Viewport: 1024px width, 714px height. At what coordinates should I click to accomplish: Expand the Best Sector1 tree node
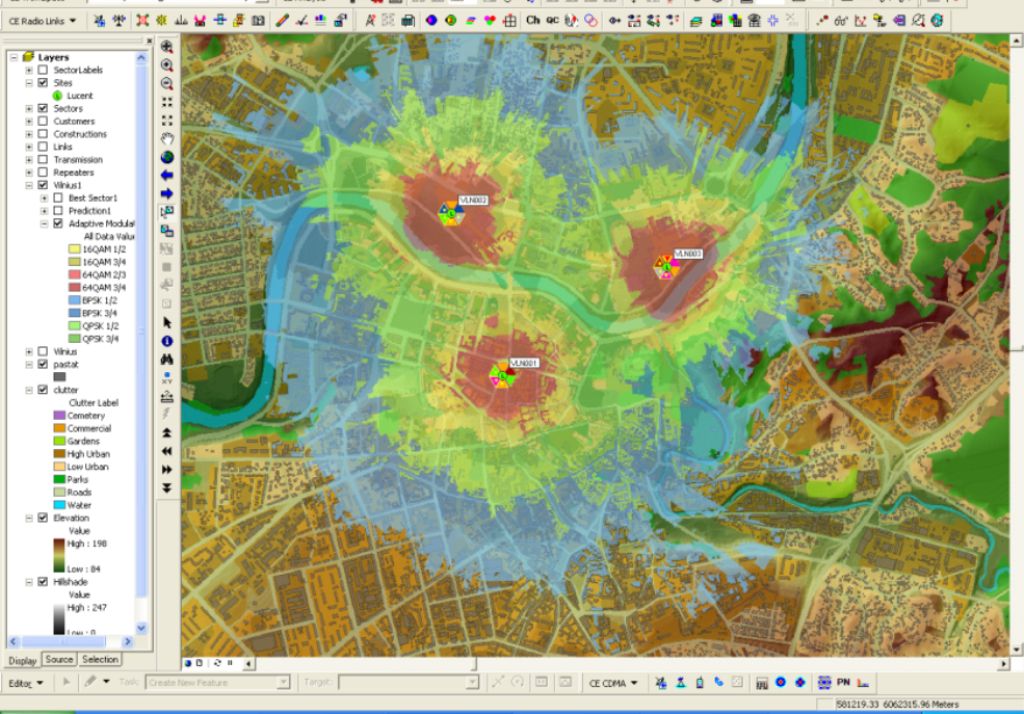click(x=44, y=198)
